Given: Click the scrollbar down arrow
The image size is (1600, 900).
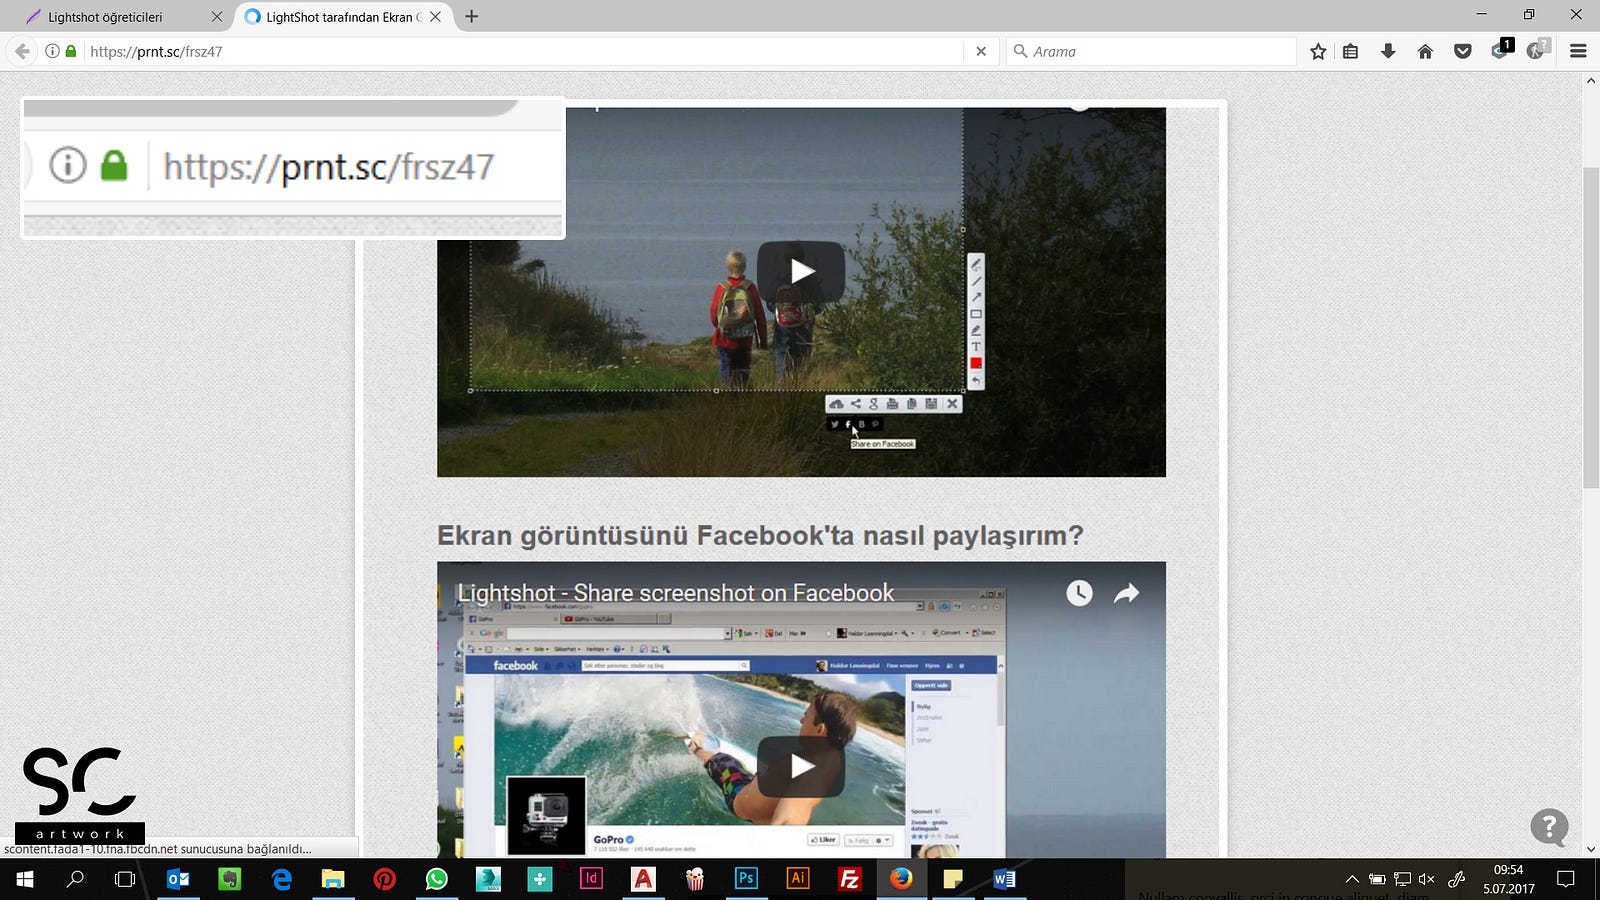Looking at the screenshot, I should pos(1591,849).
